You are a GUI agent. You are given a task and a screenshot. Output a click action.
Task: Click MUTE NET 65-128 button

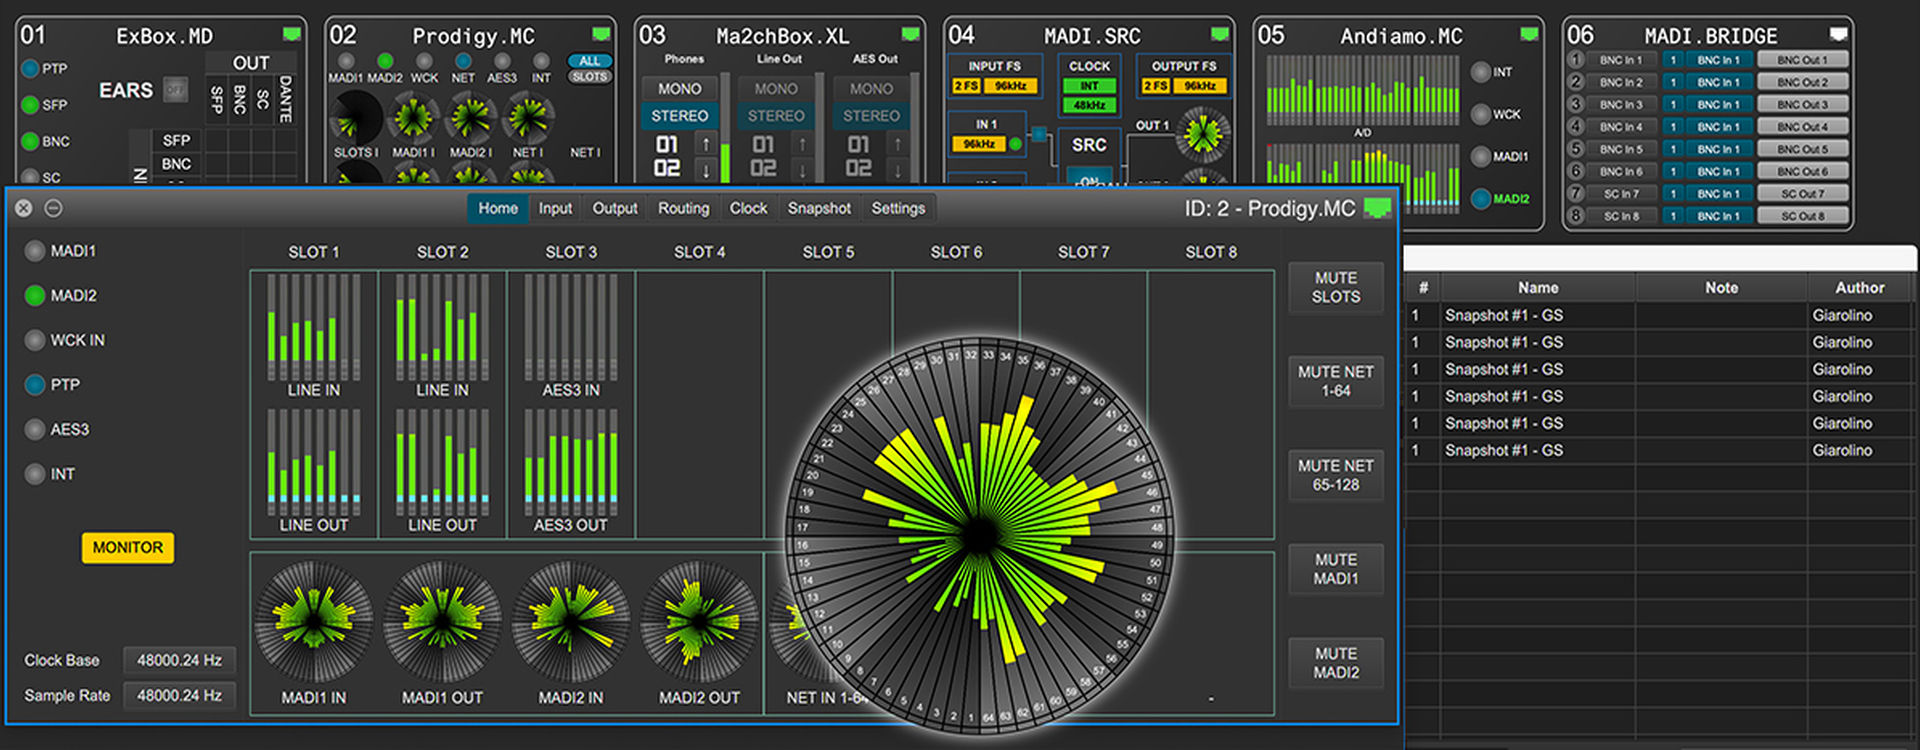click(1336, 475)
